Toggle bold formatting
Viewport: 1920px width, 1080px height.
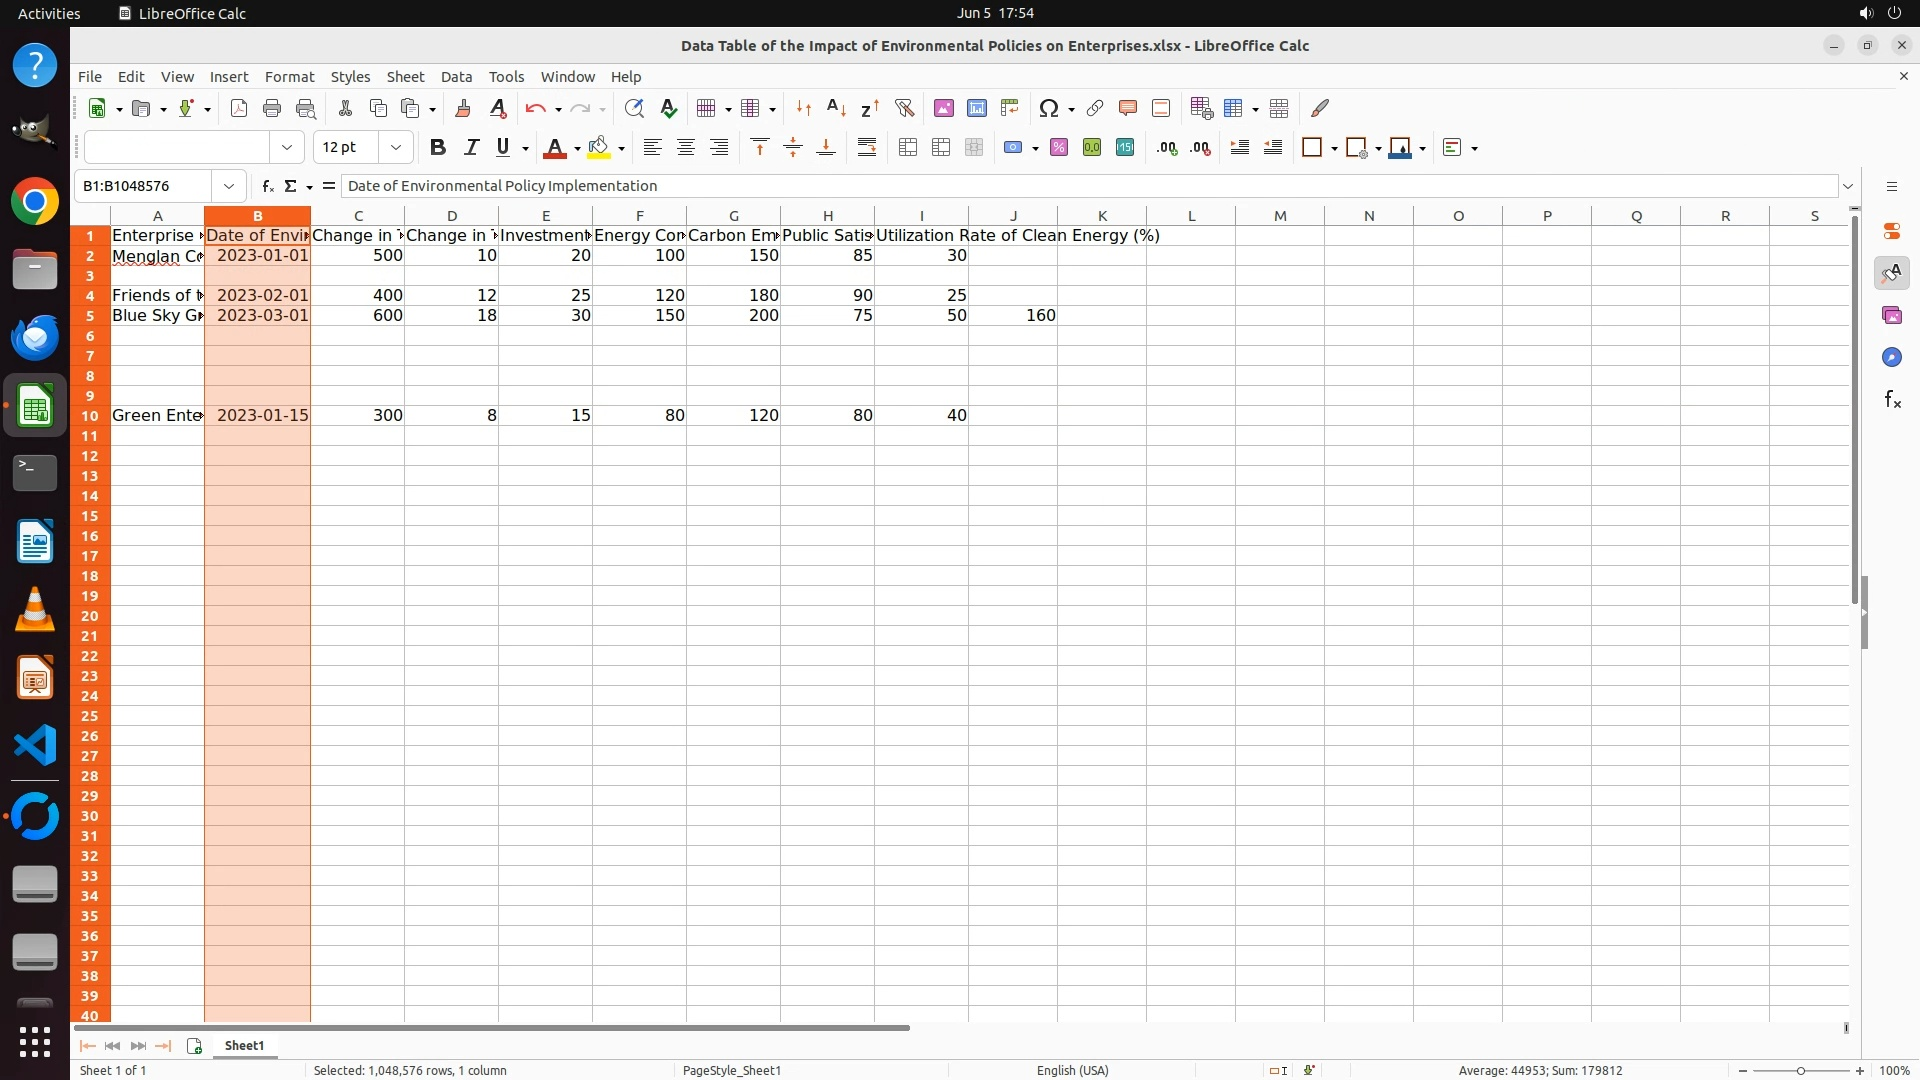tap(437, 148)
